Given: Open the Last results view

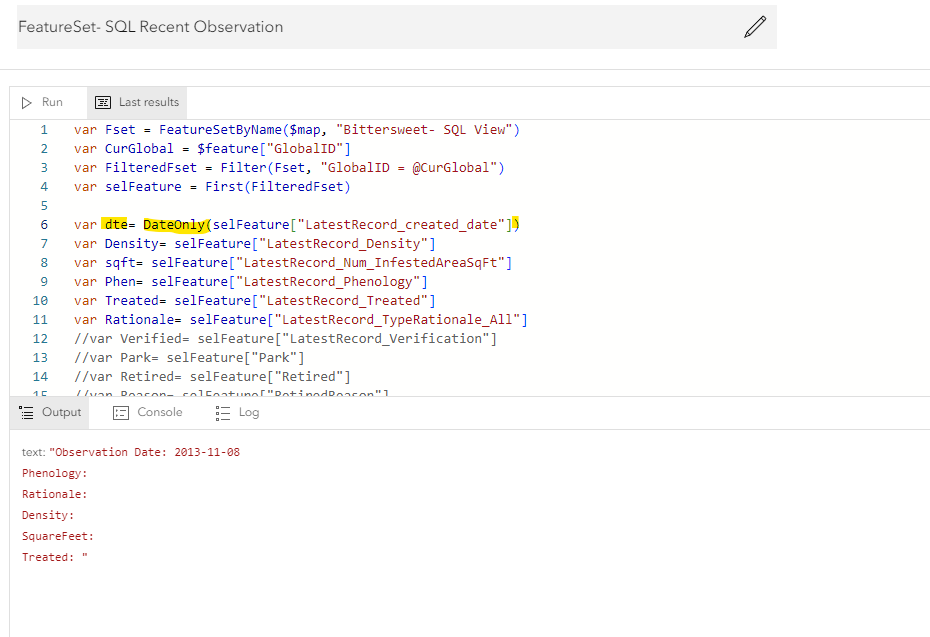Looking at the screenshot, I should pyautogui.click(x=138, y=102).
